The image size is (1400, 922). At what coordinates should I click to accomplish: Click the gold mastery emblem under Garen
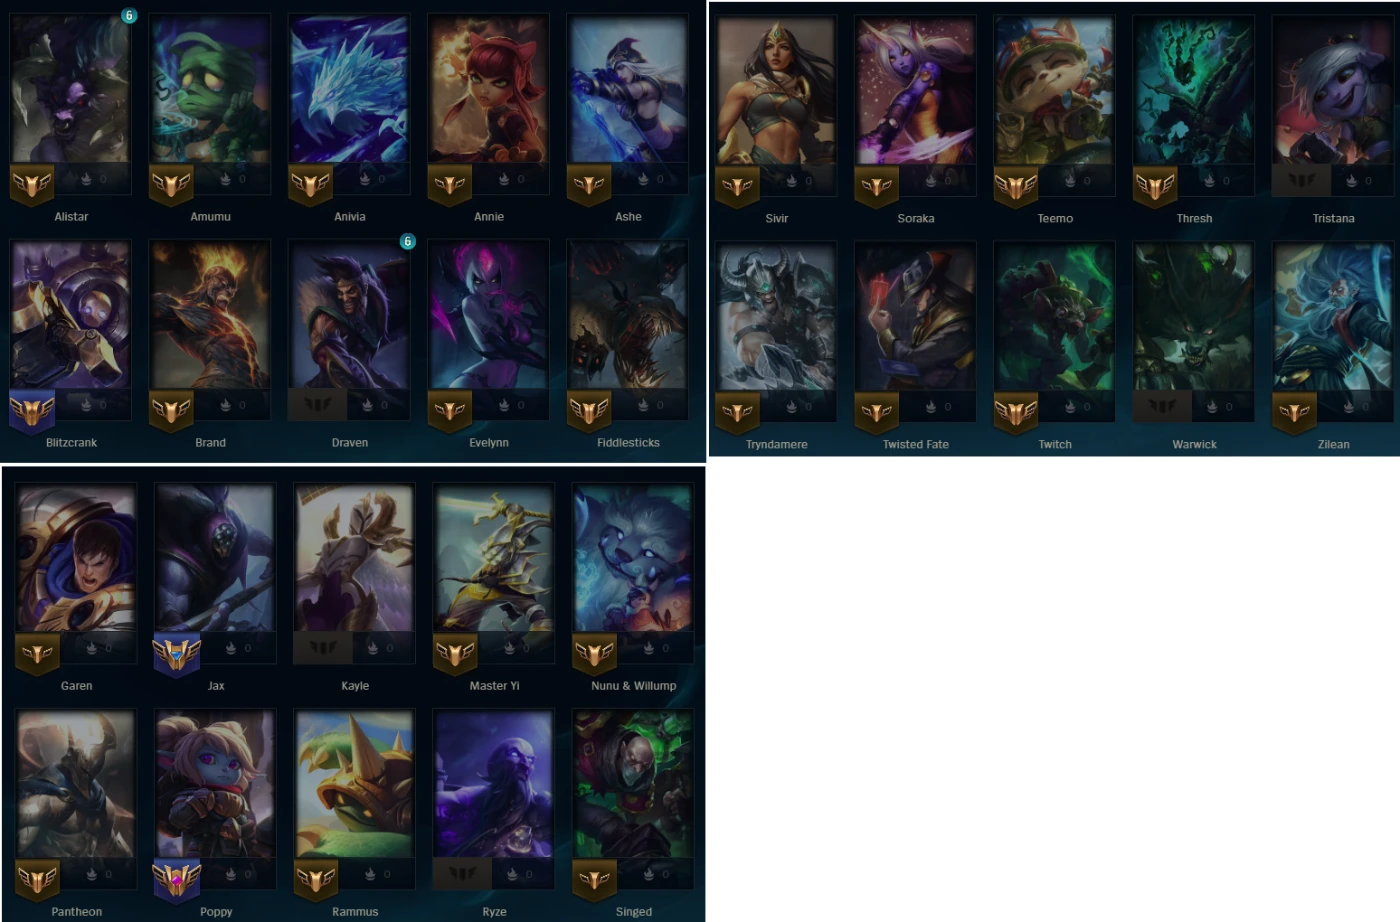tap(37, 655)
